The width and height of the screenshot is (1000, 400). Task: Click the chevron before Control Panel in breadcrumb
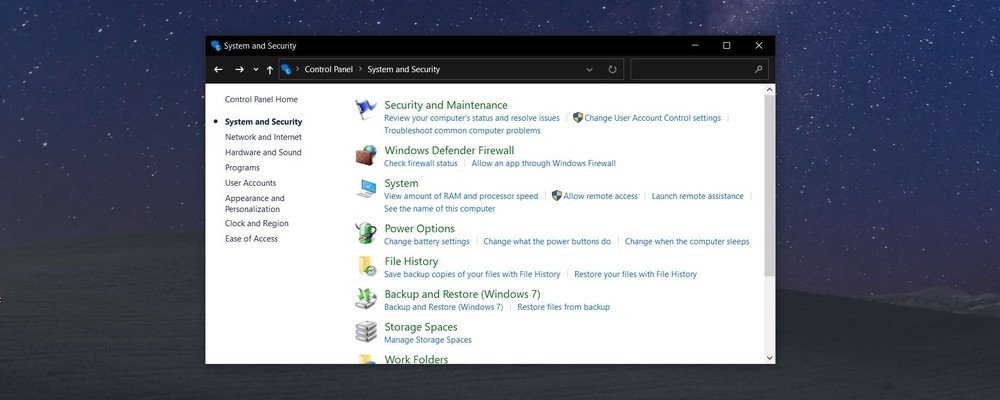[298, 69]
